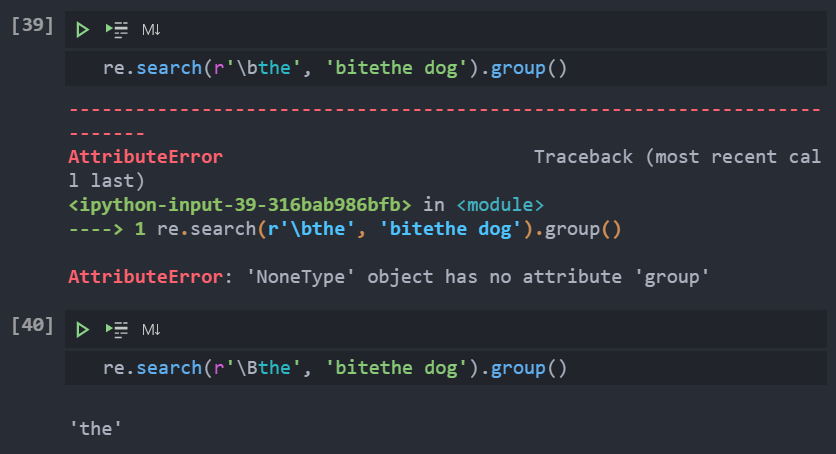Click the Traceback (most recent call last) text
The width and height of the screenshot is (836, 454).
click(677, 157)
